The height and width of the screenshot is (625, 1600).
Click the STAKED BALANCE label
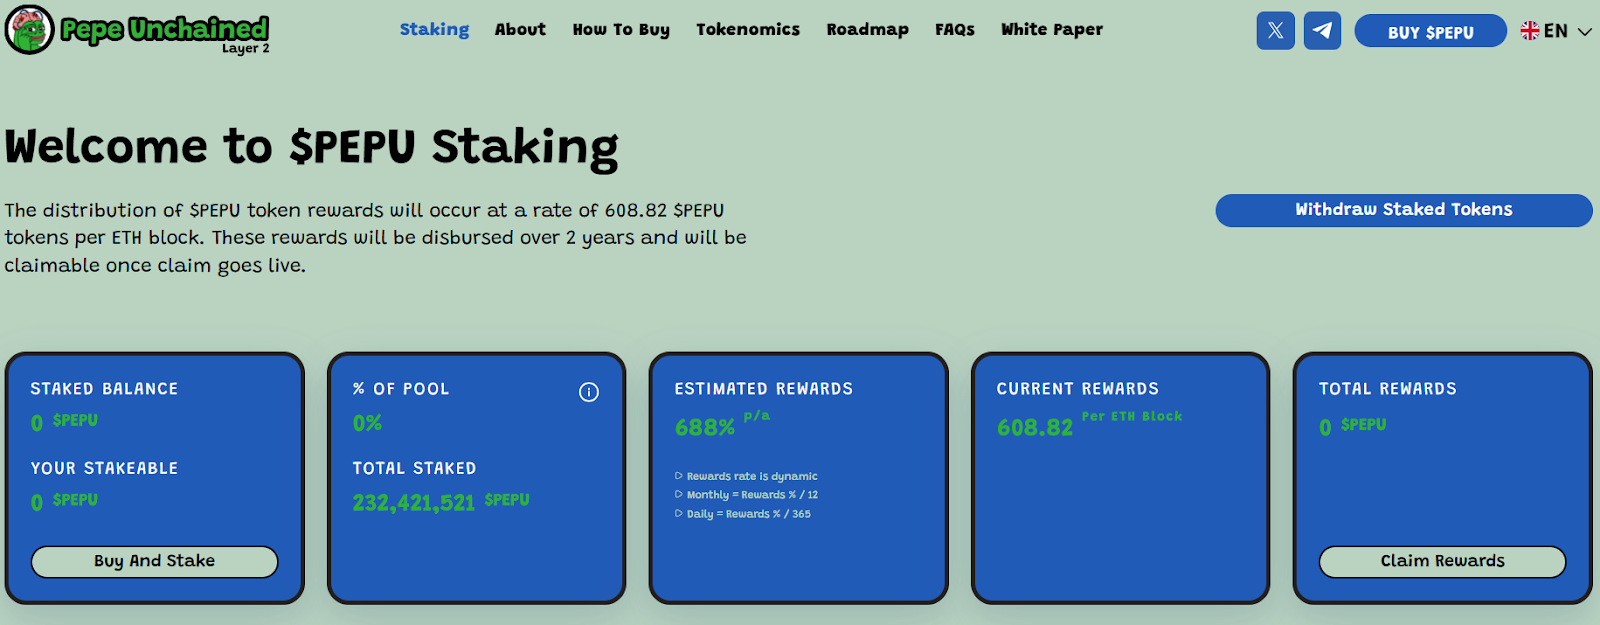pyautogui.click(x=104, y=389)
